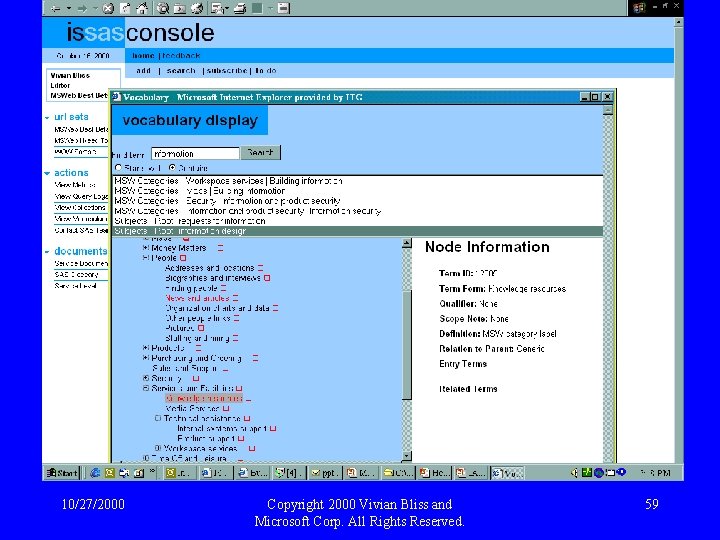This screenshot has height=540, width=720.
Task: Click red box beside Technical assistance
Action: click(247, 418)
